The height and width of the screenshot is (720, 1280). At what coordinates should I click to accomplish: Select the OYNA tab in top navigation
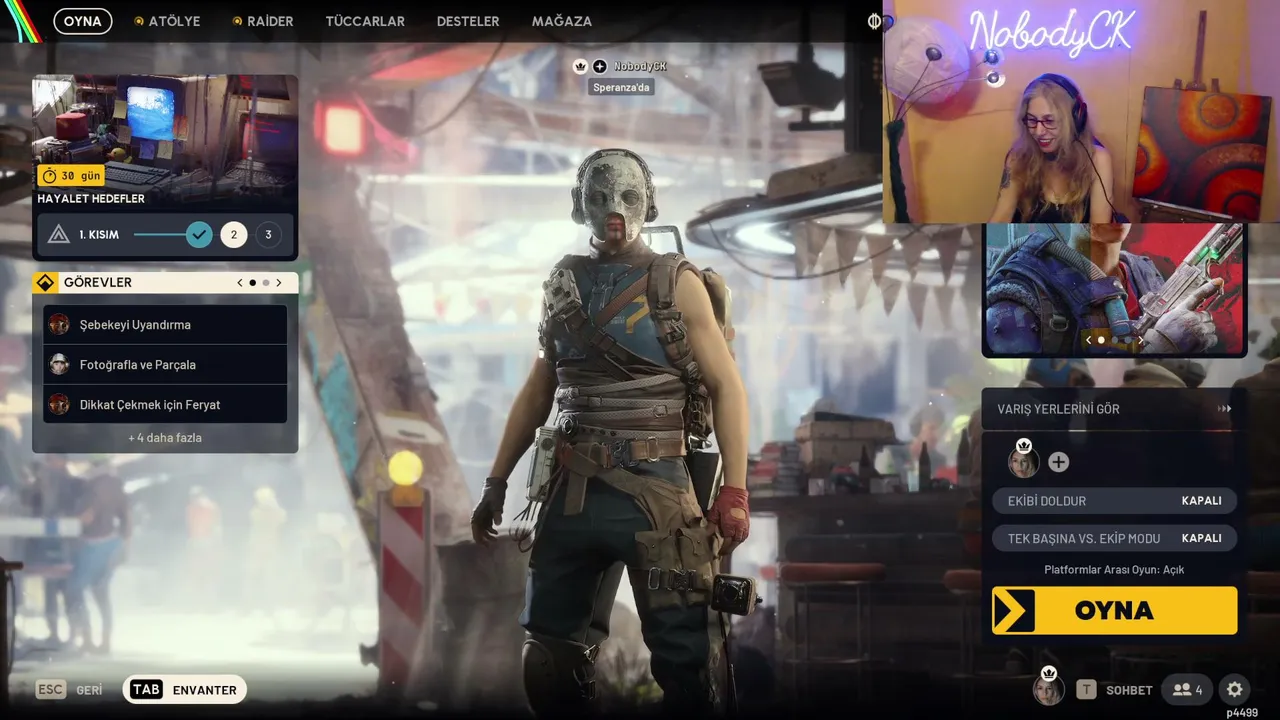point(83,21)
